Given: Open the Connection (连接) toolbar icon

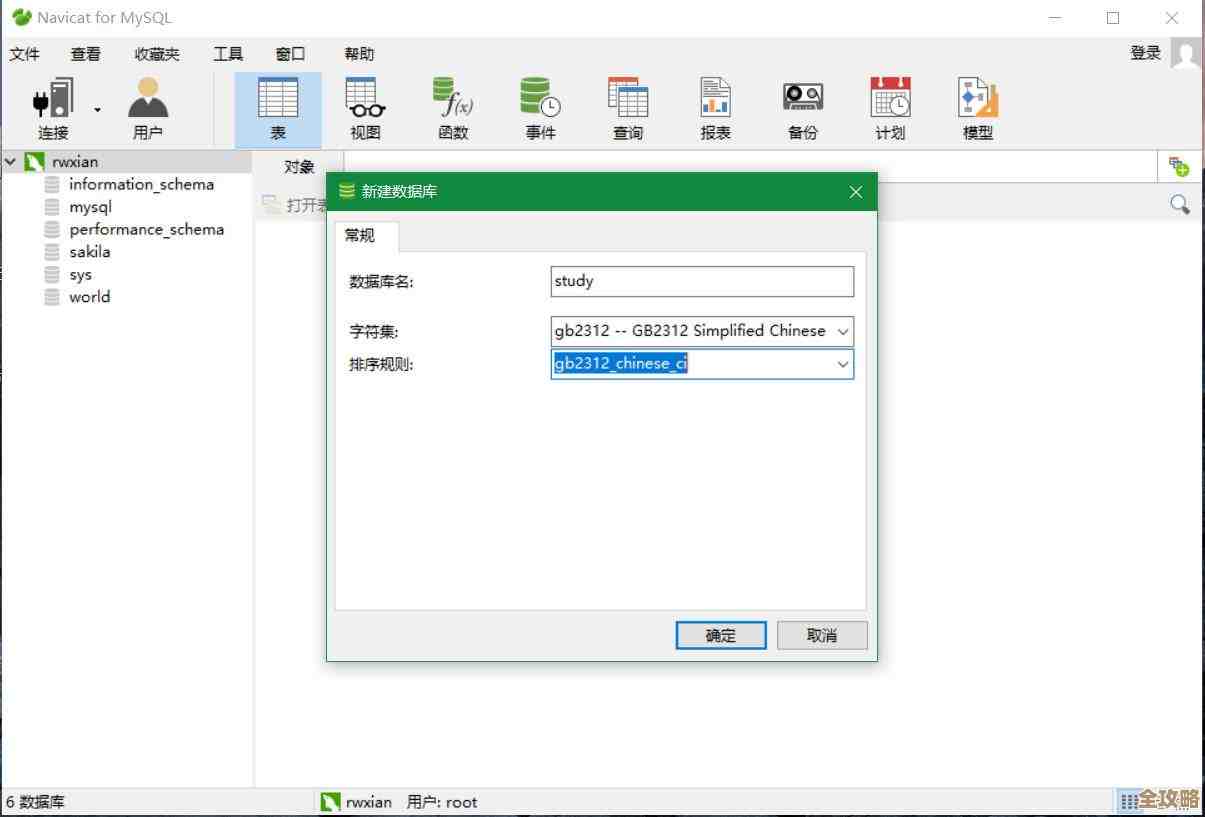Looking at the screenshot, I should click(53, 110).
